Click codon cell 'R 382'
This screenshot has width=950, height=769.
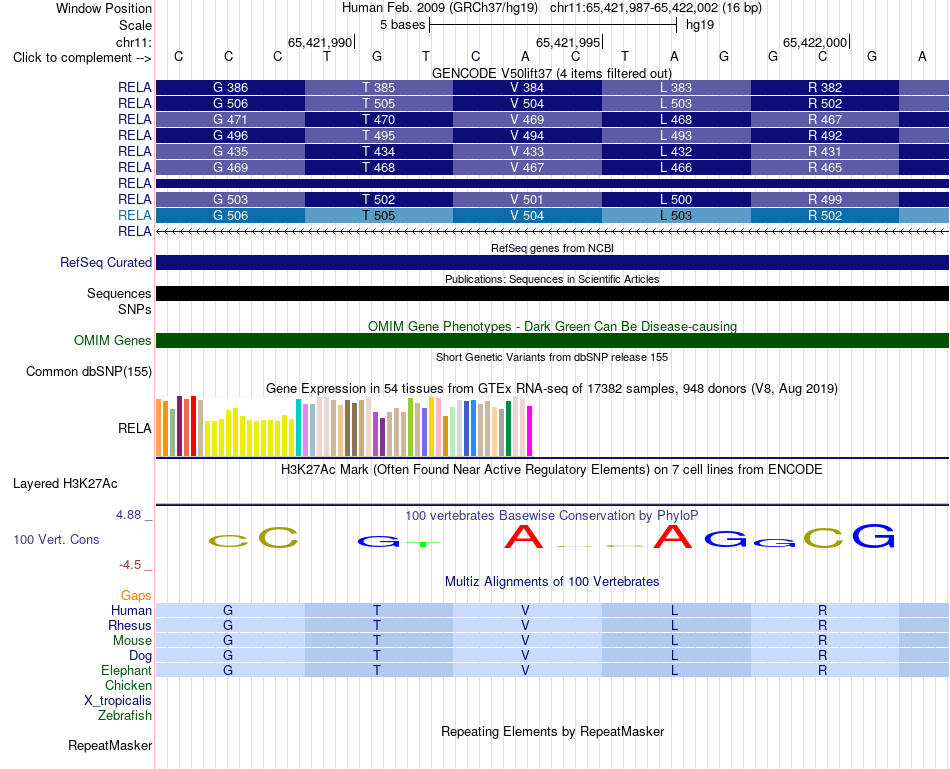[825, 87]
